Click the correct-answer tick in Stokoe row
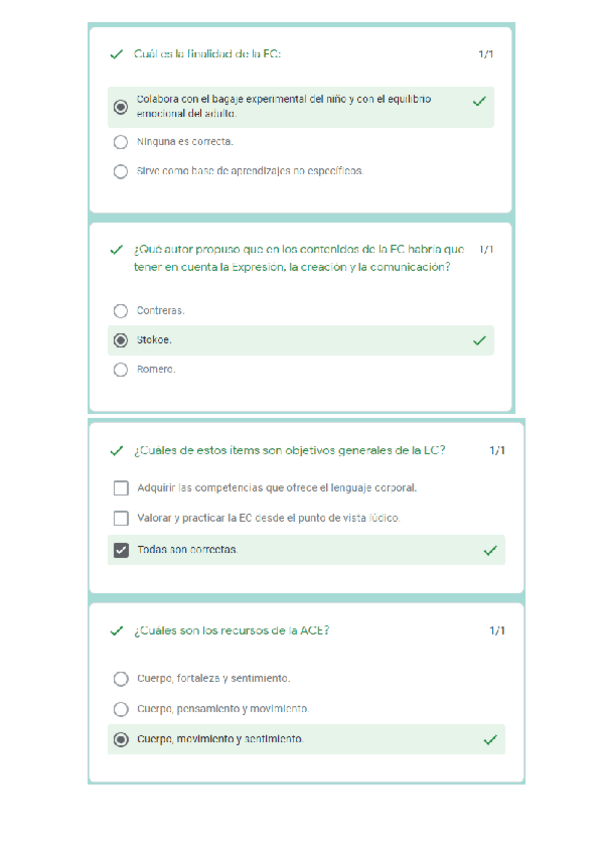Screen dimensions: 600x848 (480, 341)
